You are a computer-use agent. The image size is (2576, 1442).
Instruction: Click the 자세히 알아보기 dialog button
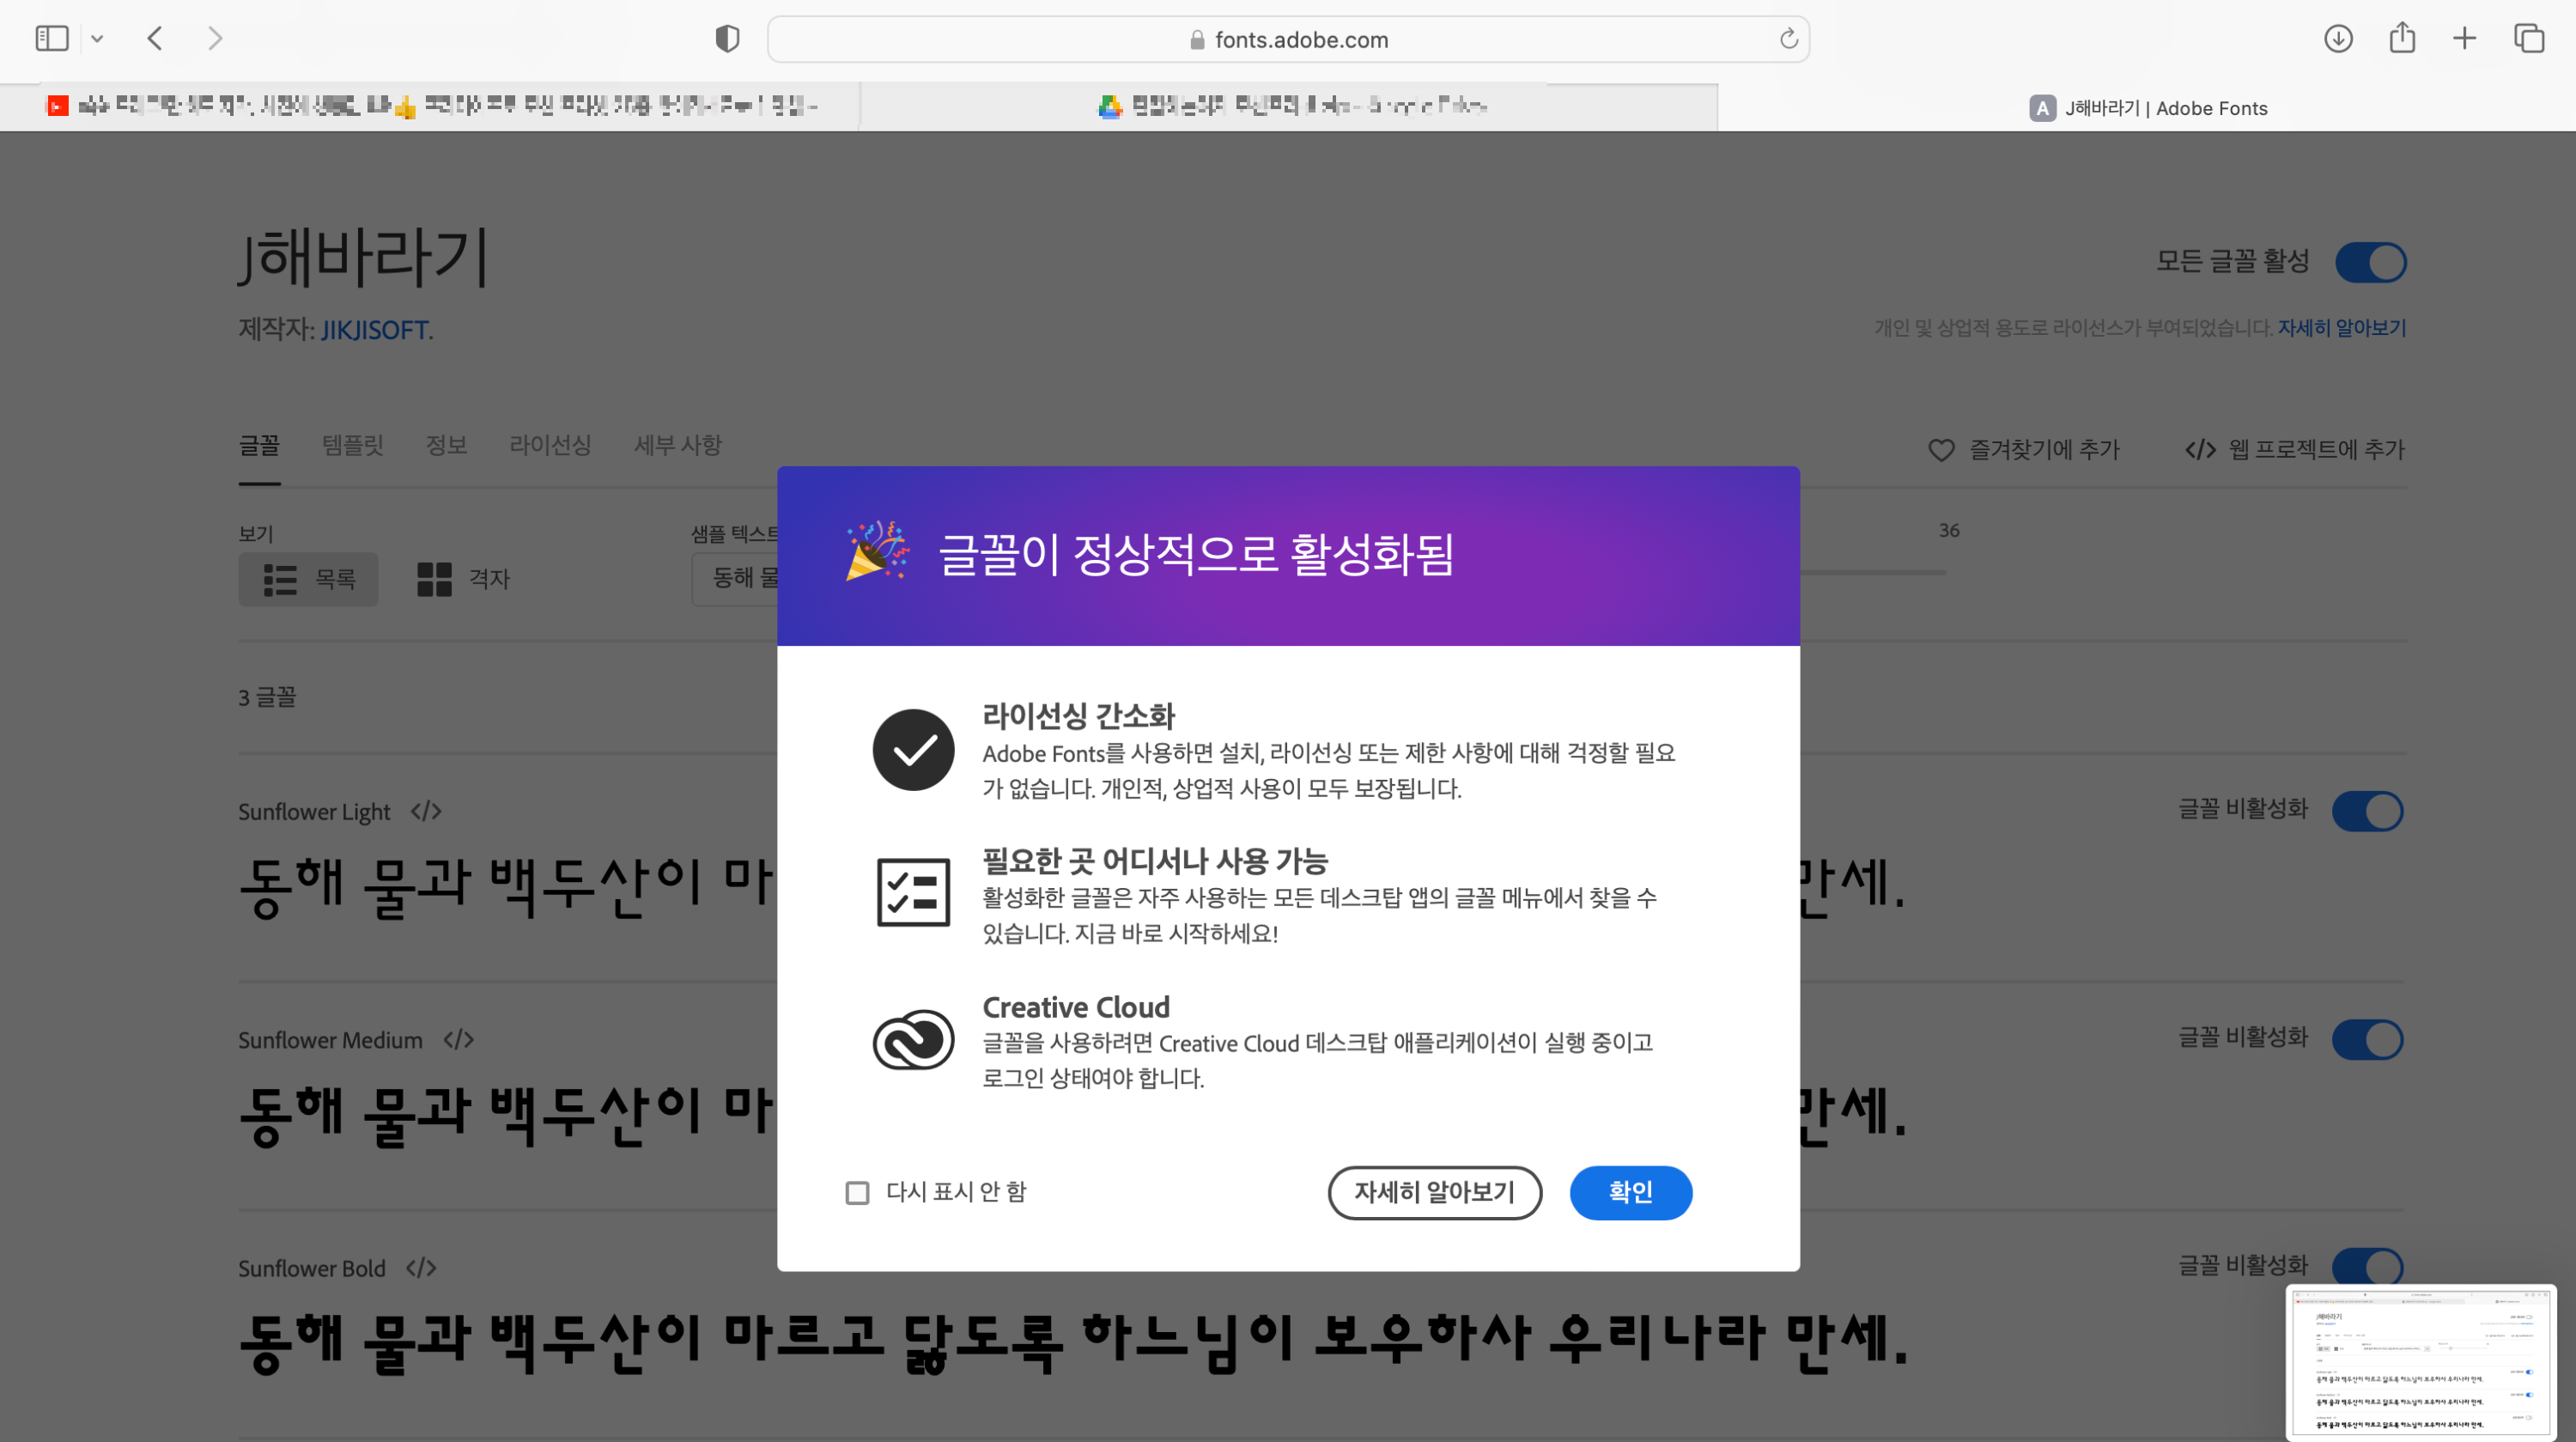coord(1434,1193)
